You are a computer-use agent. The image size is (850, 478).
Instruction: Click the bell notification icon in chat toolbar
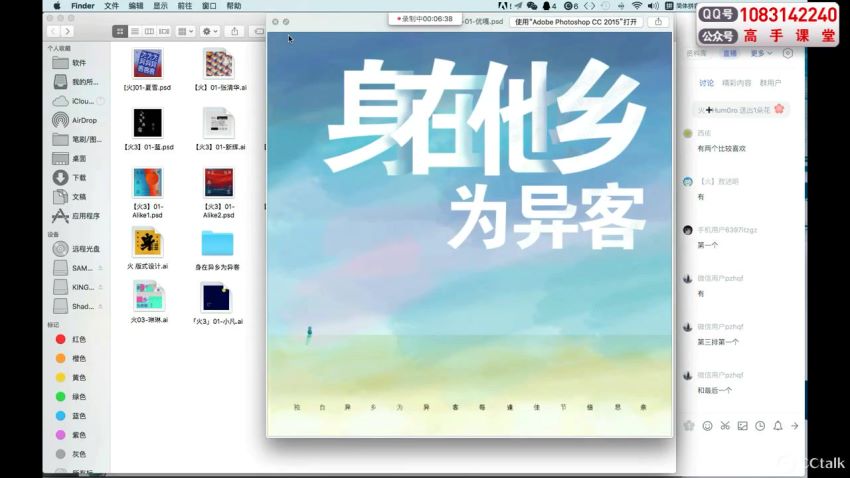point(777,426)
